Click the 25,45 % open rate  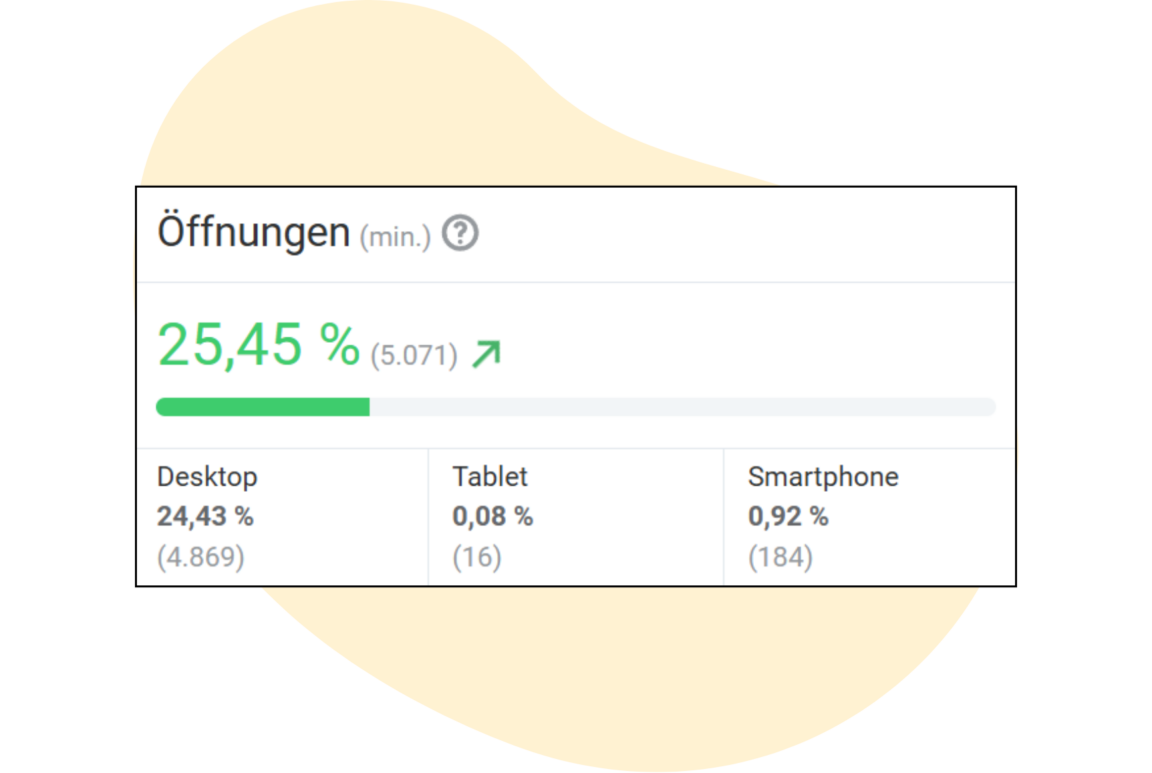coord(258,345)
